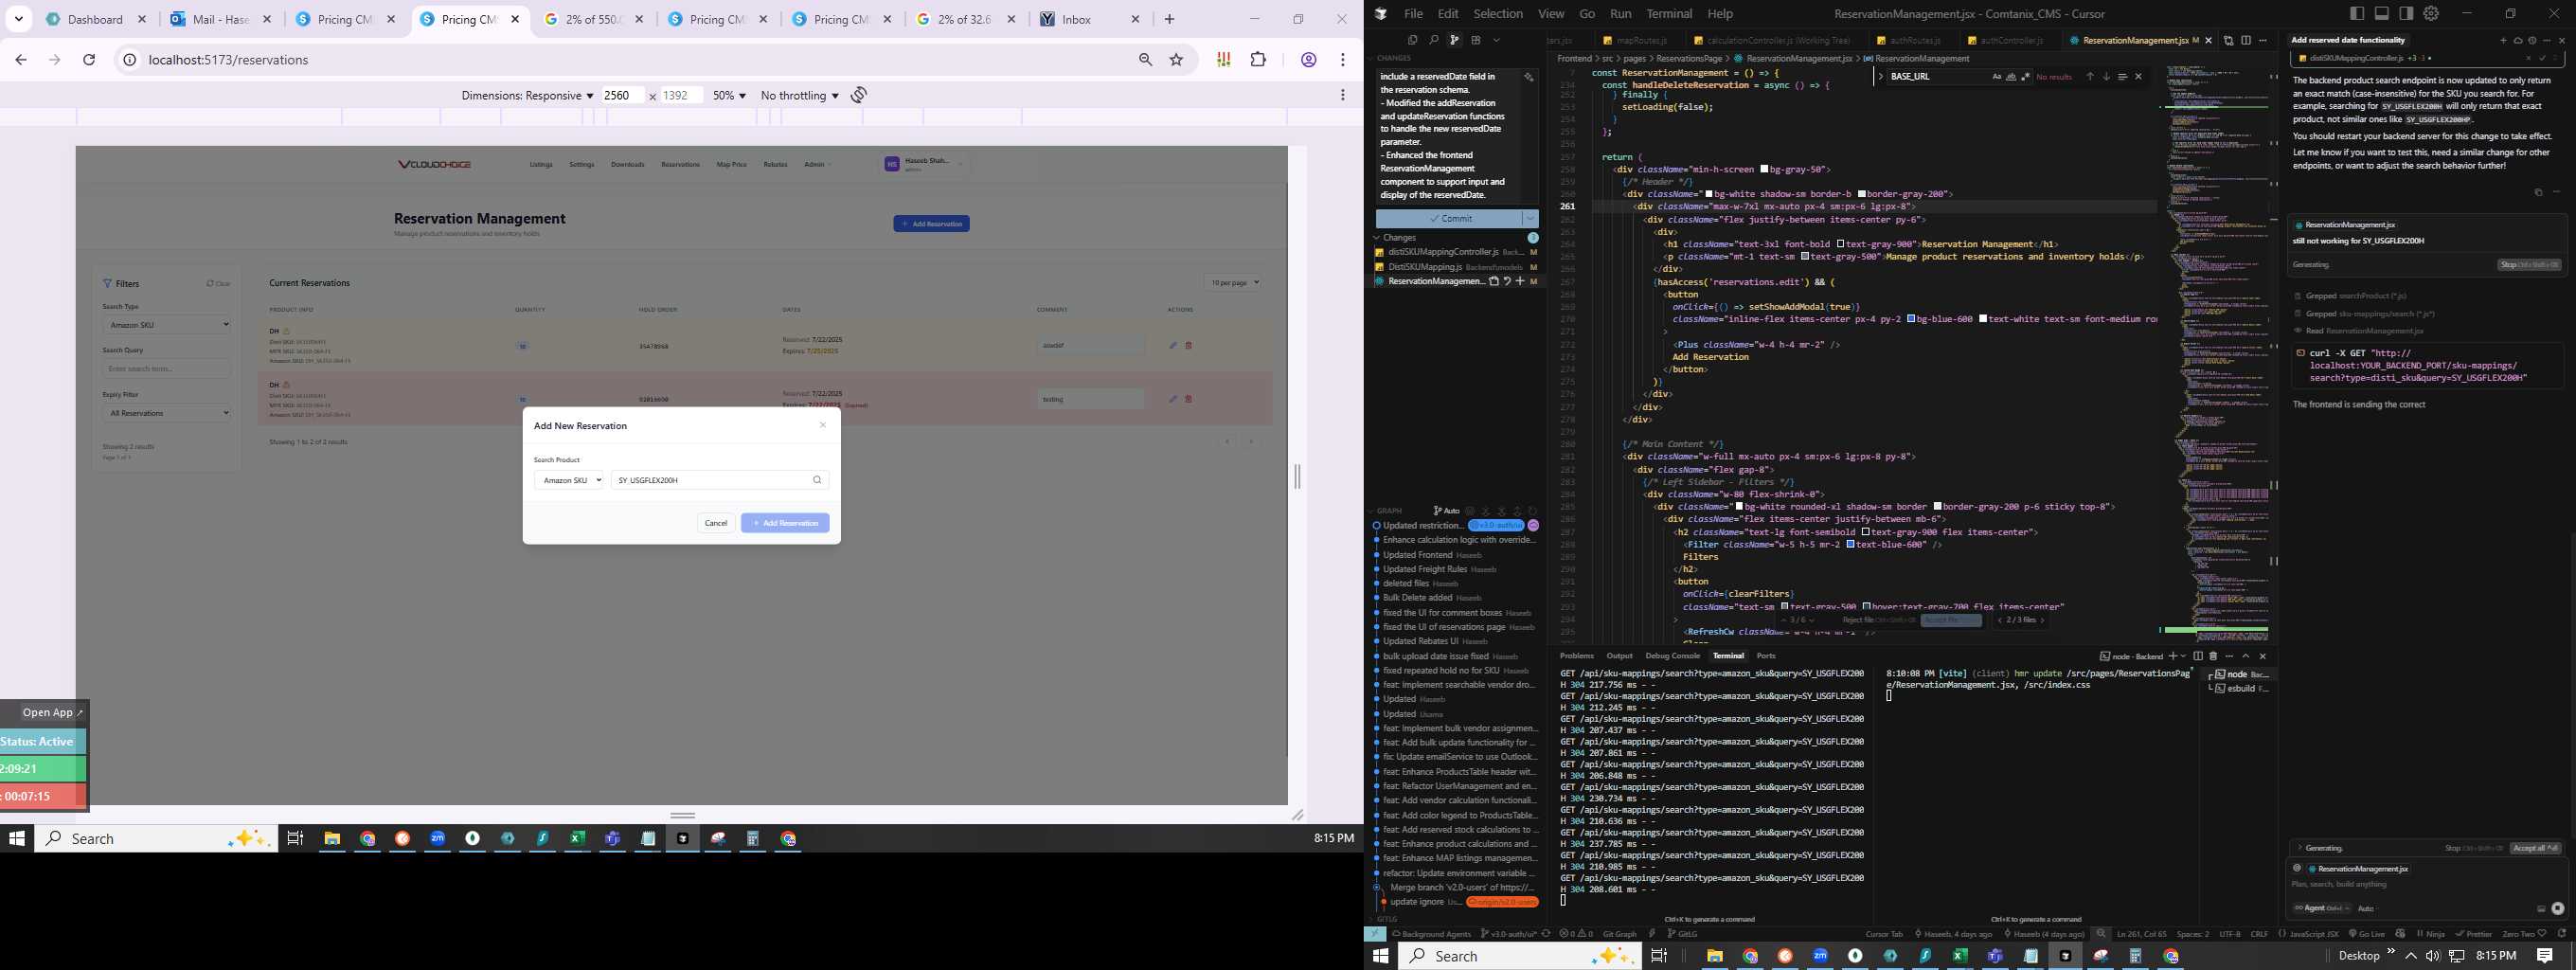Screen dimensions: 2576x970
Task: Edit the reservation with comment 'testing'
Action: pos(1173,399)
